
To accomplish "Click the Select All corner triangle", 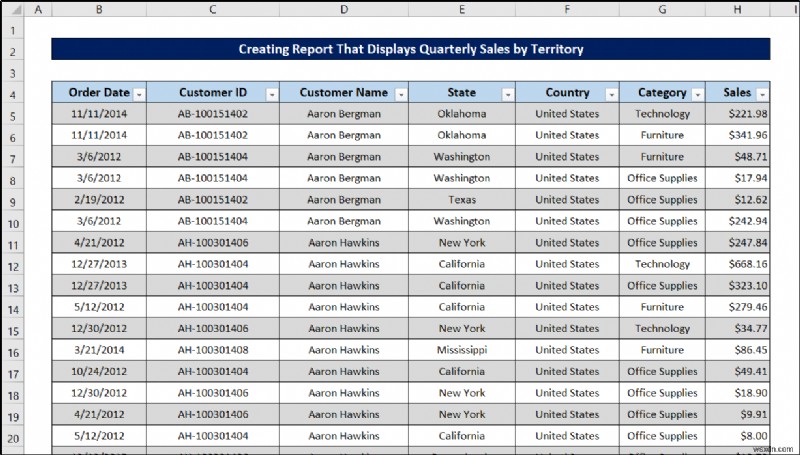I will 16,10.
